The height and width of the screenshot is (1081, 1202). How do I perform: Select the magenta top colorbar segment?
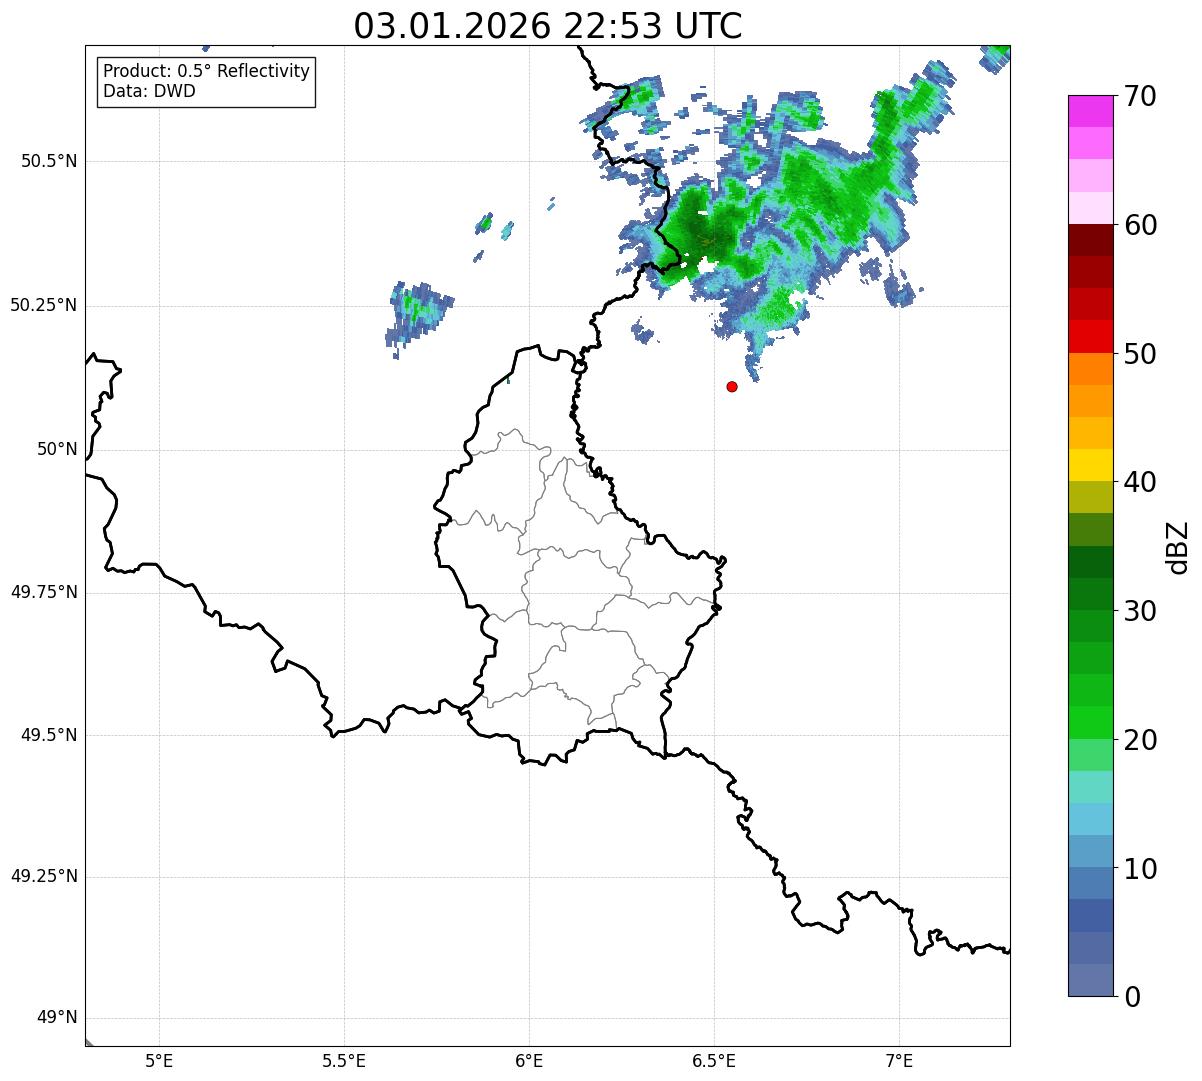click(x=1090, y=111)
